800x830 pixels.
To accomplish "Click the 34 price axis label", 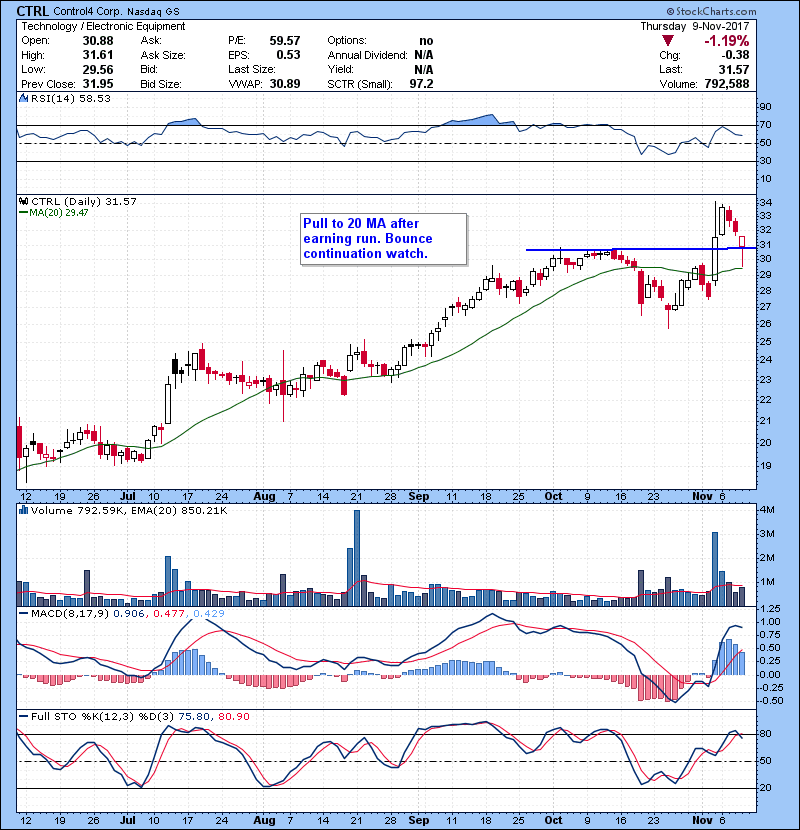I will pos(766,203).
